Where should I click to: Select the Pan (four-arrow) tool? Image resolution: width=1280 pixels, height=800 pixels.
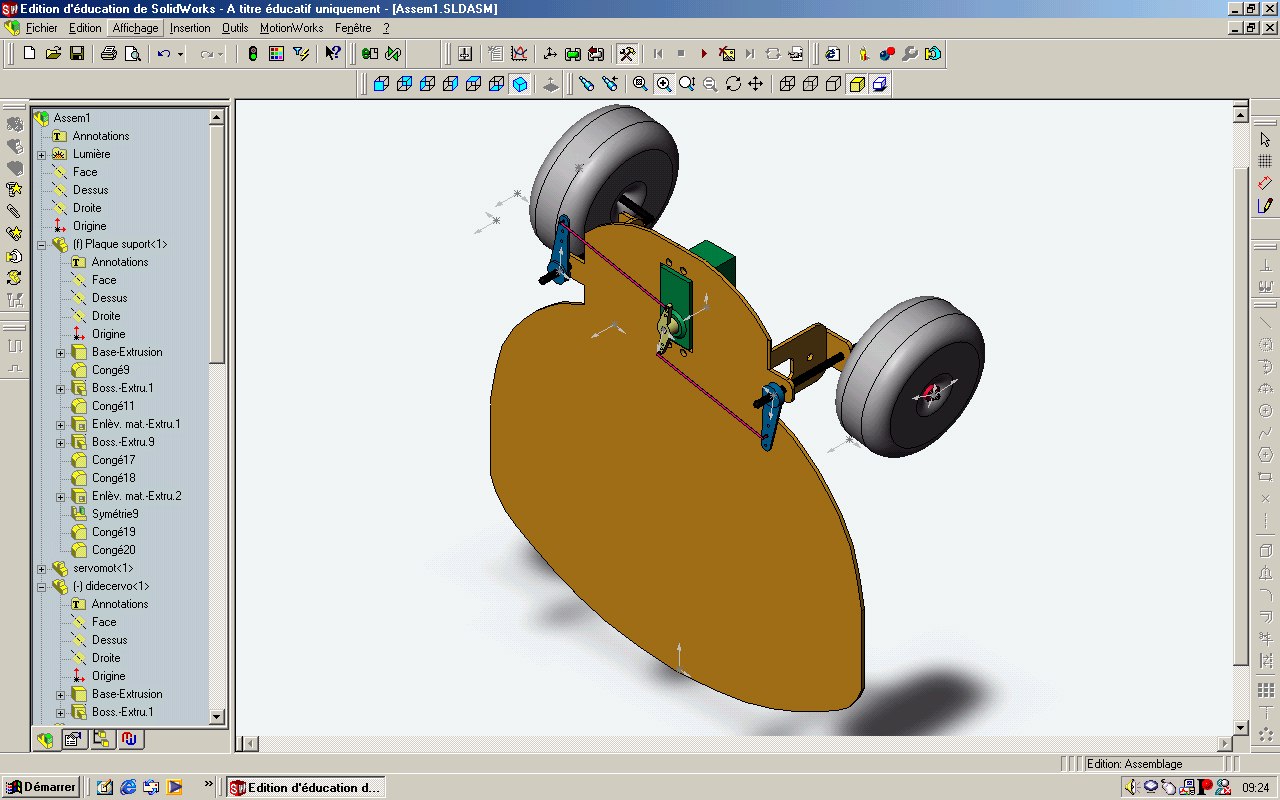(x=756, y=84)
